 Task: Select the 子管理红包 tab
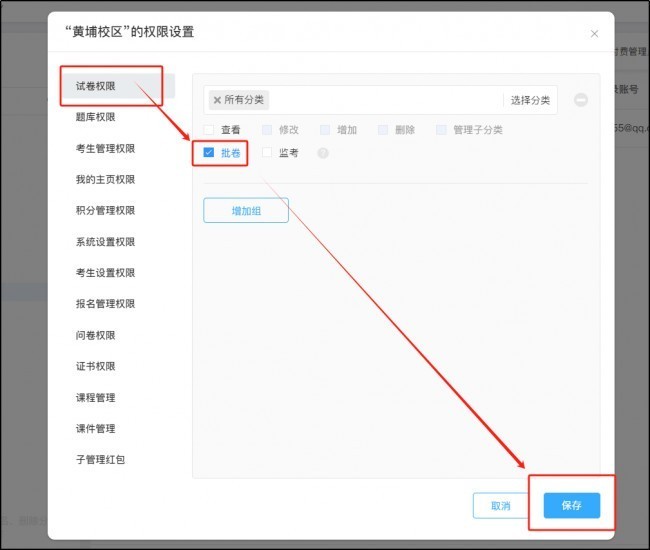point(100,460)
